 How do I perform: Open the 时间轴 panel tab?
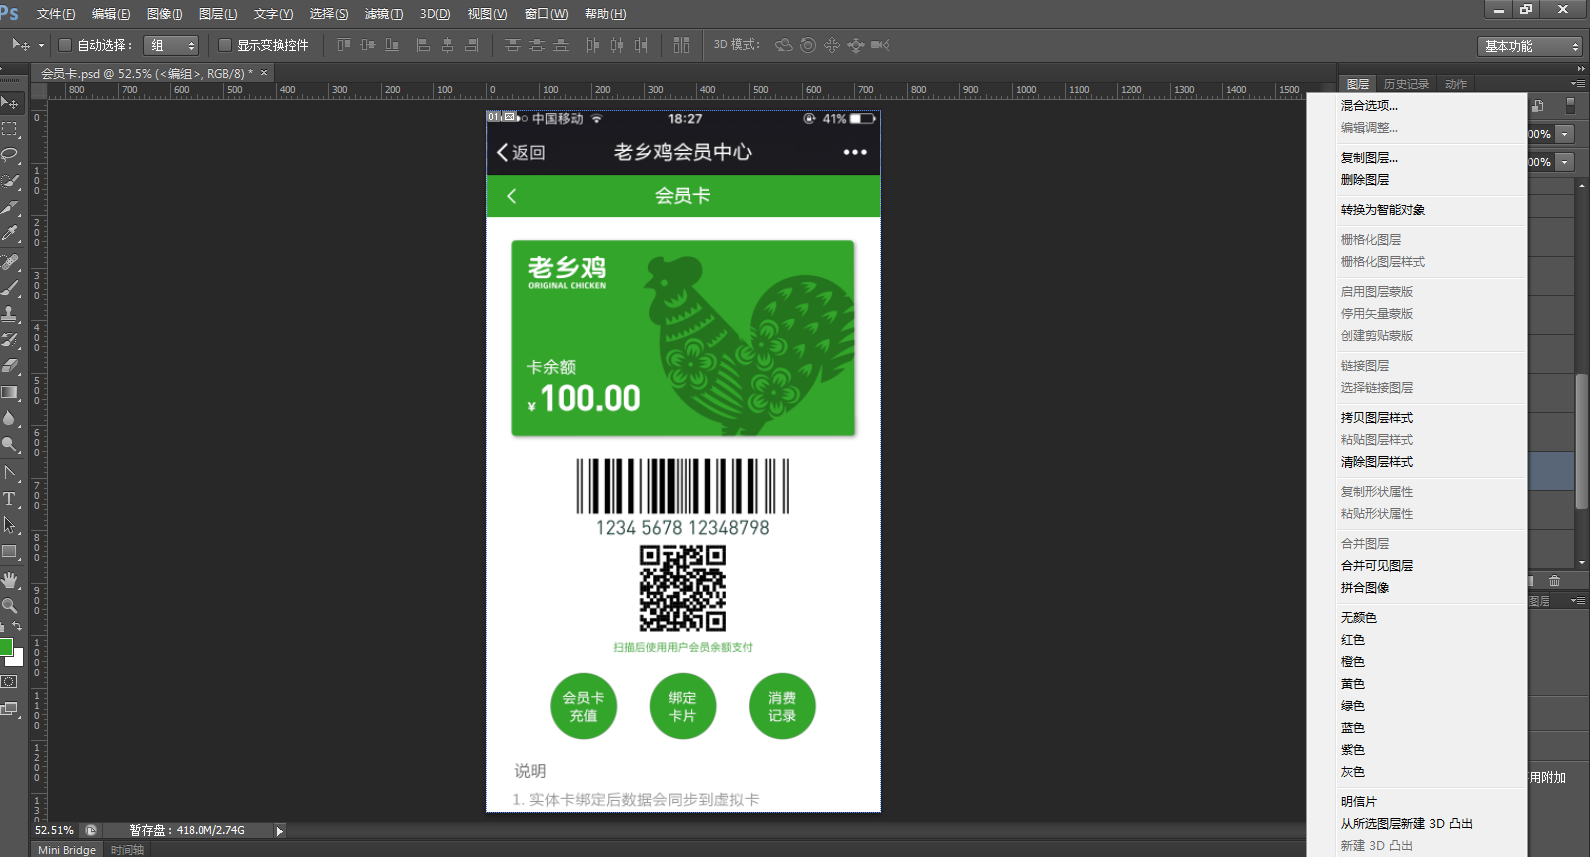127,850
